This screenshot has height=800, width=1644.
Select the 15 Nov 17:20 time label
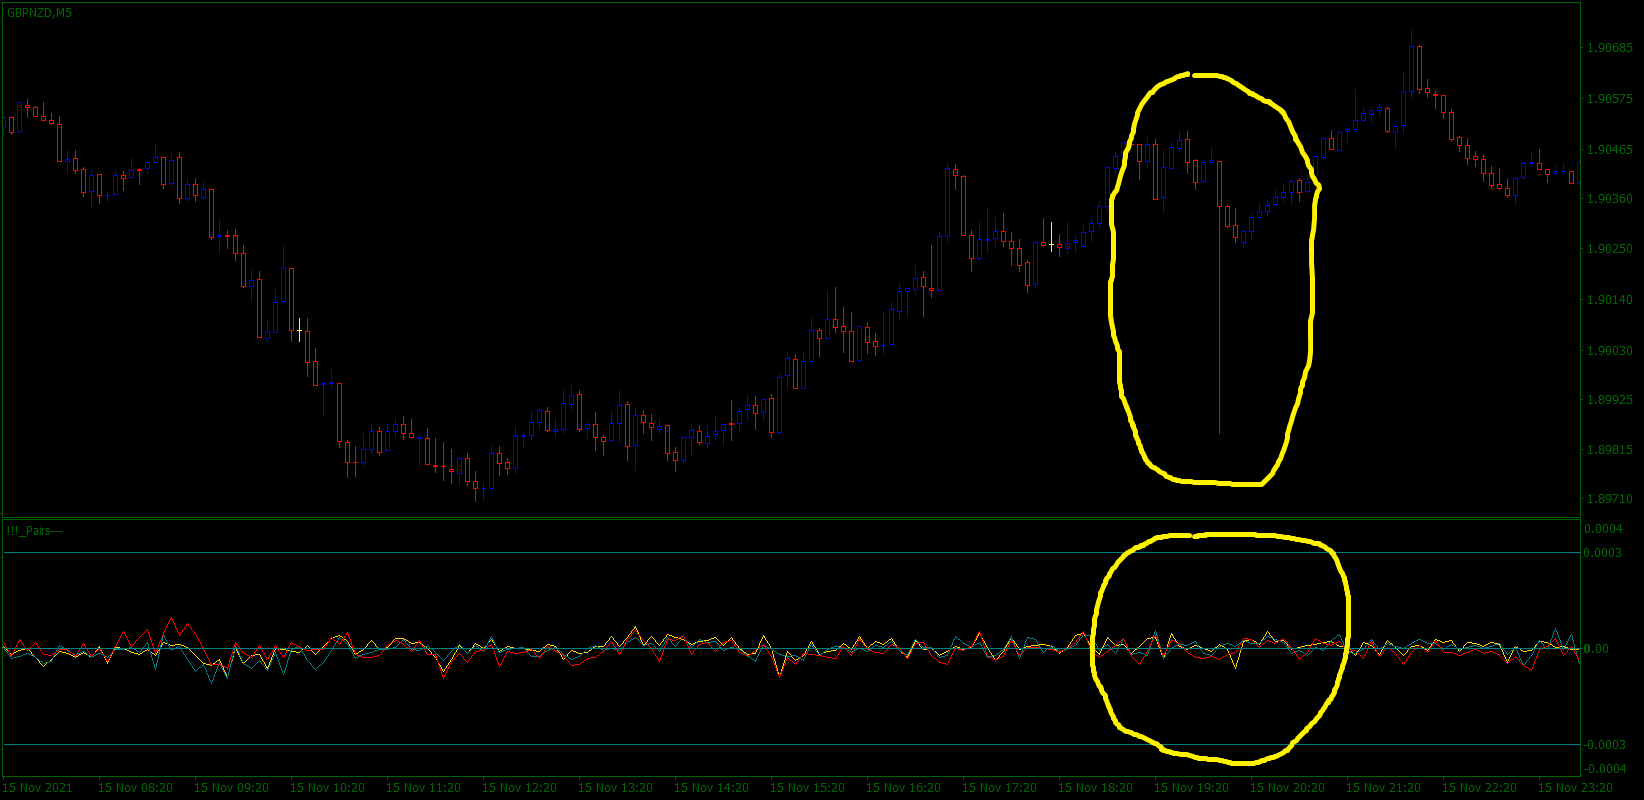pyautogui.click(x=999, y=788)
